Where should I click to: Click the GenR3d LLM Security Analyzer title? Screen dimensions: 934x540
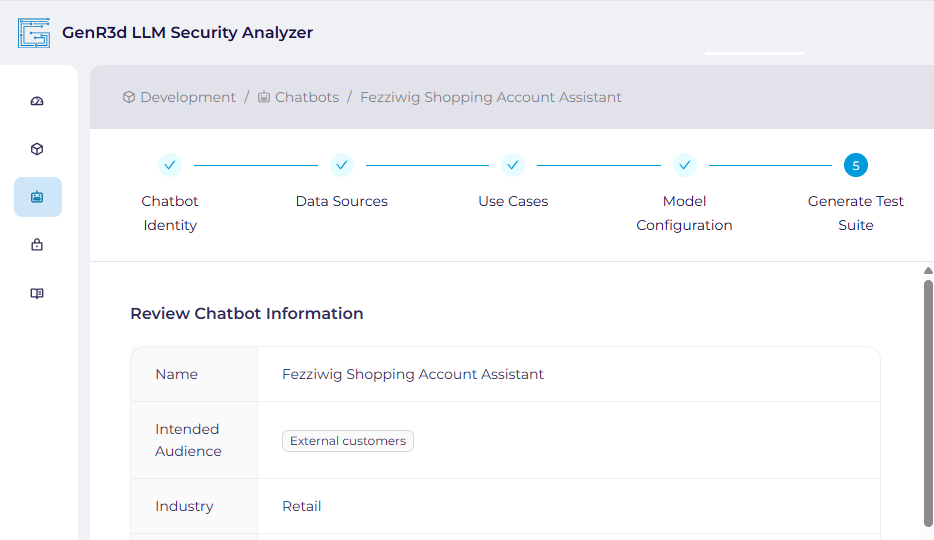point(188,33)
